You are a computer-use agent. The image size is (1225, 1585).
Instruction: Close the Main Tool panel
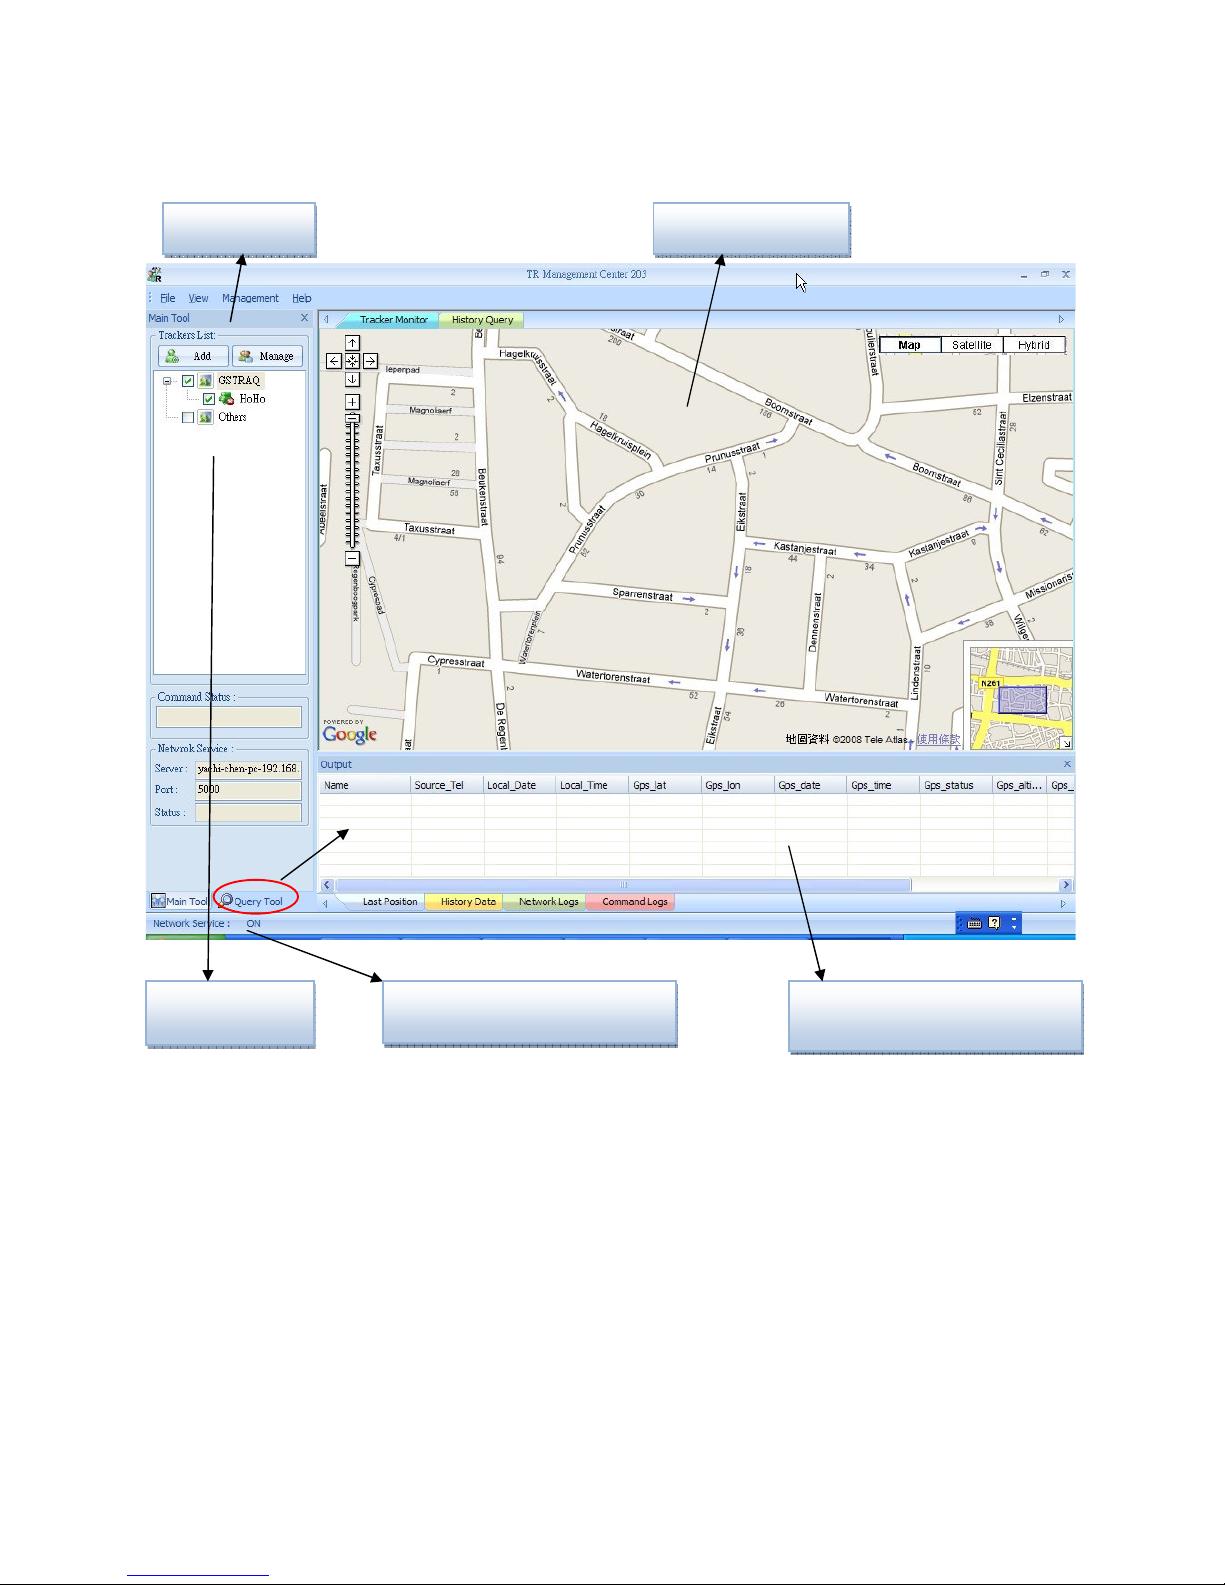tap(305, 318)
